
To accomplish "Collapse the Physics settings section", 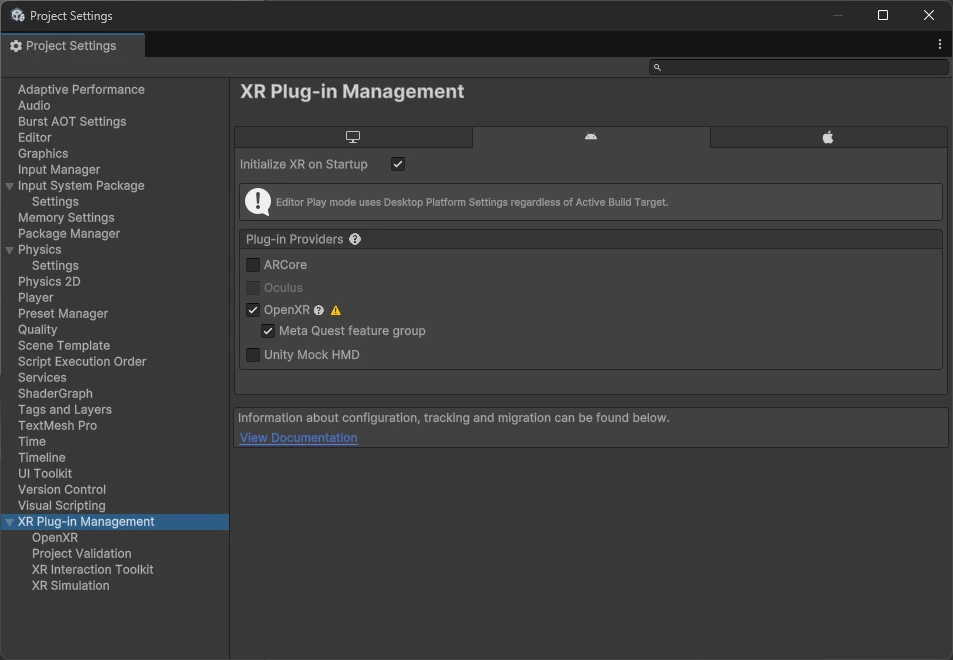I will (x=9, y=249).
